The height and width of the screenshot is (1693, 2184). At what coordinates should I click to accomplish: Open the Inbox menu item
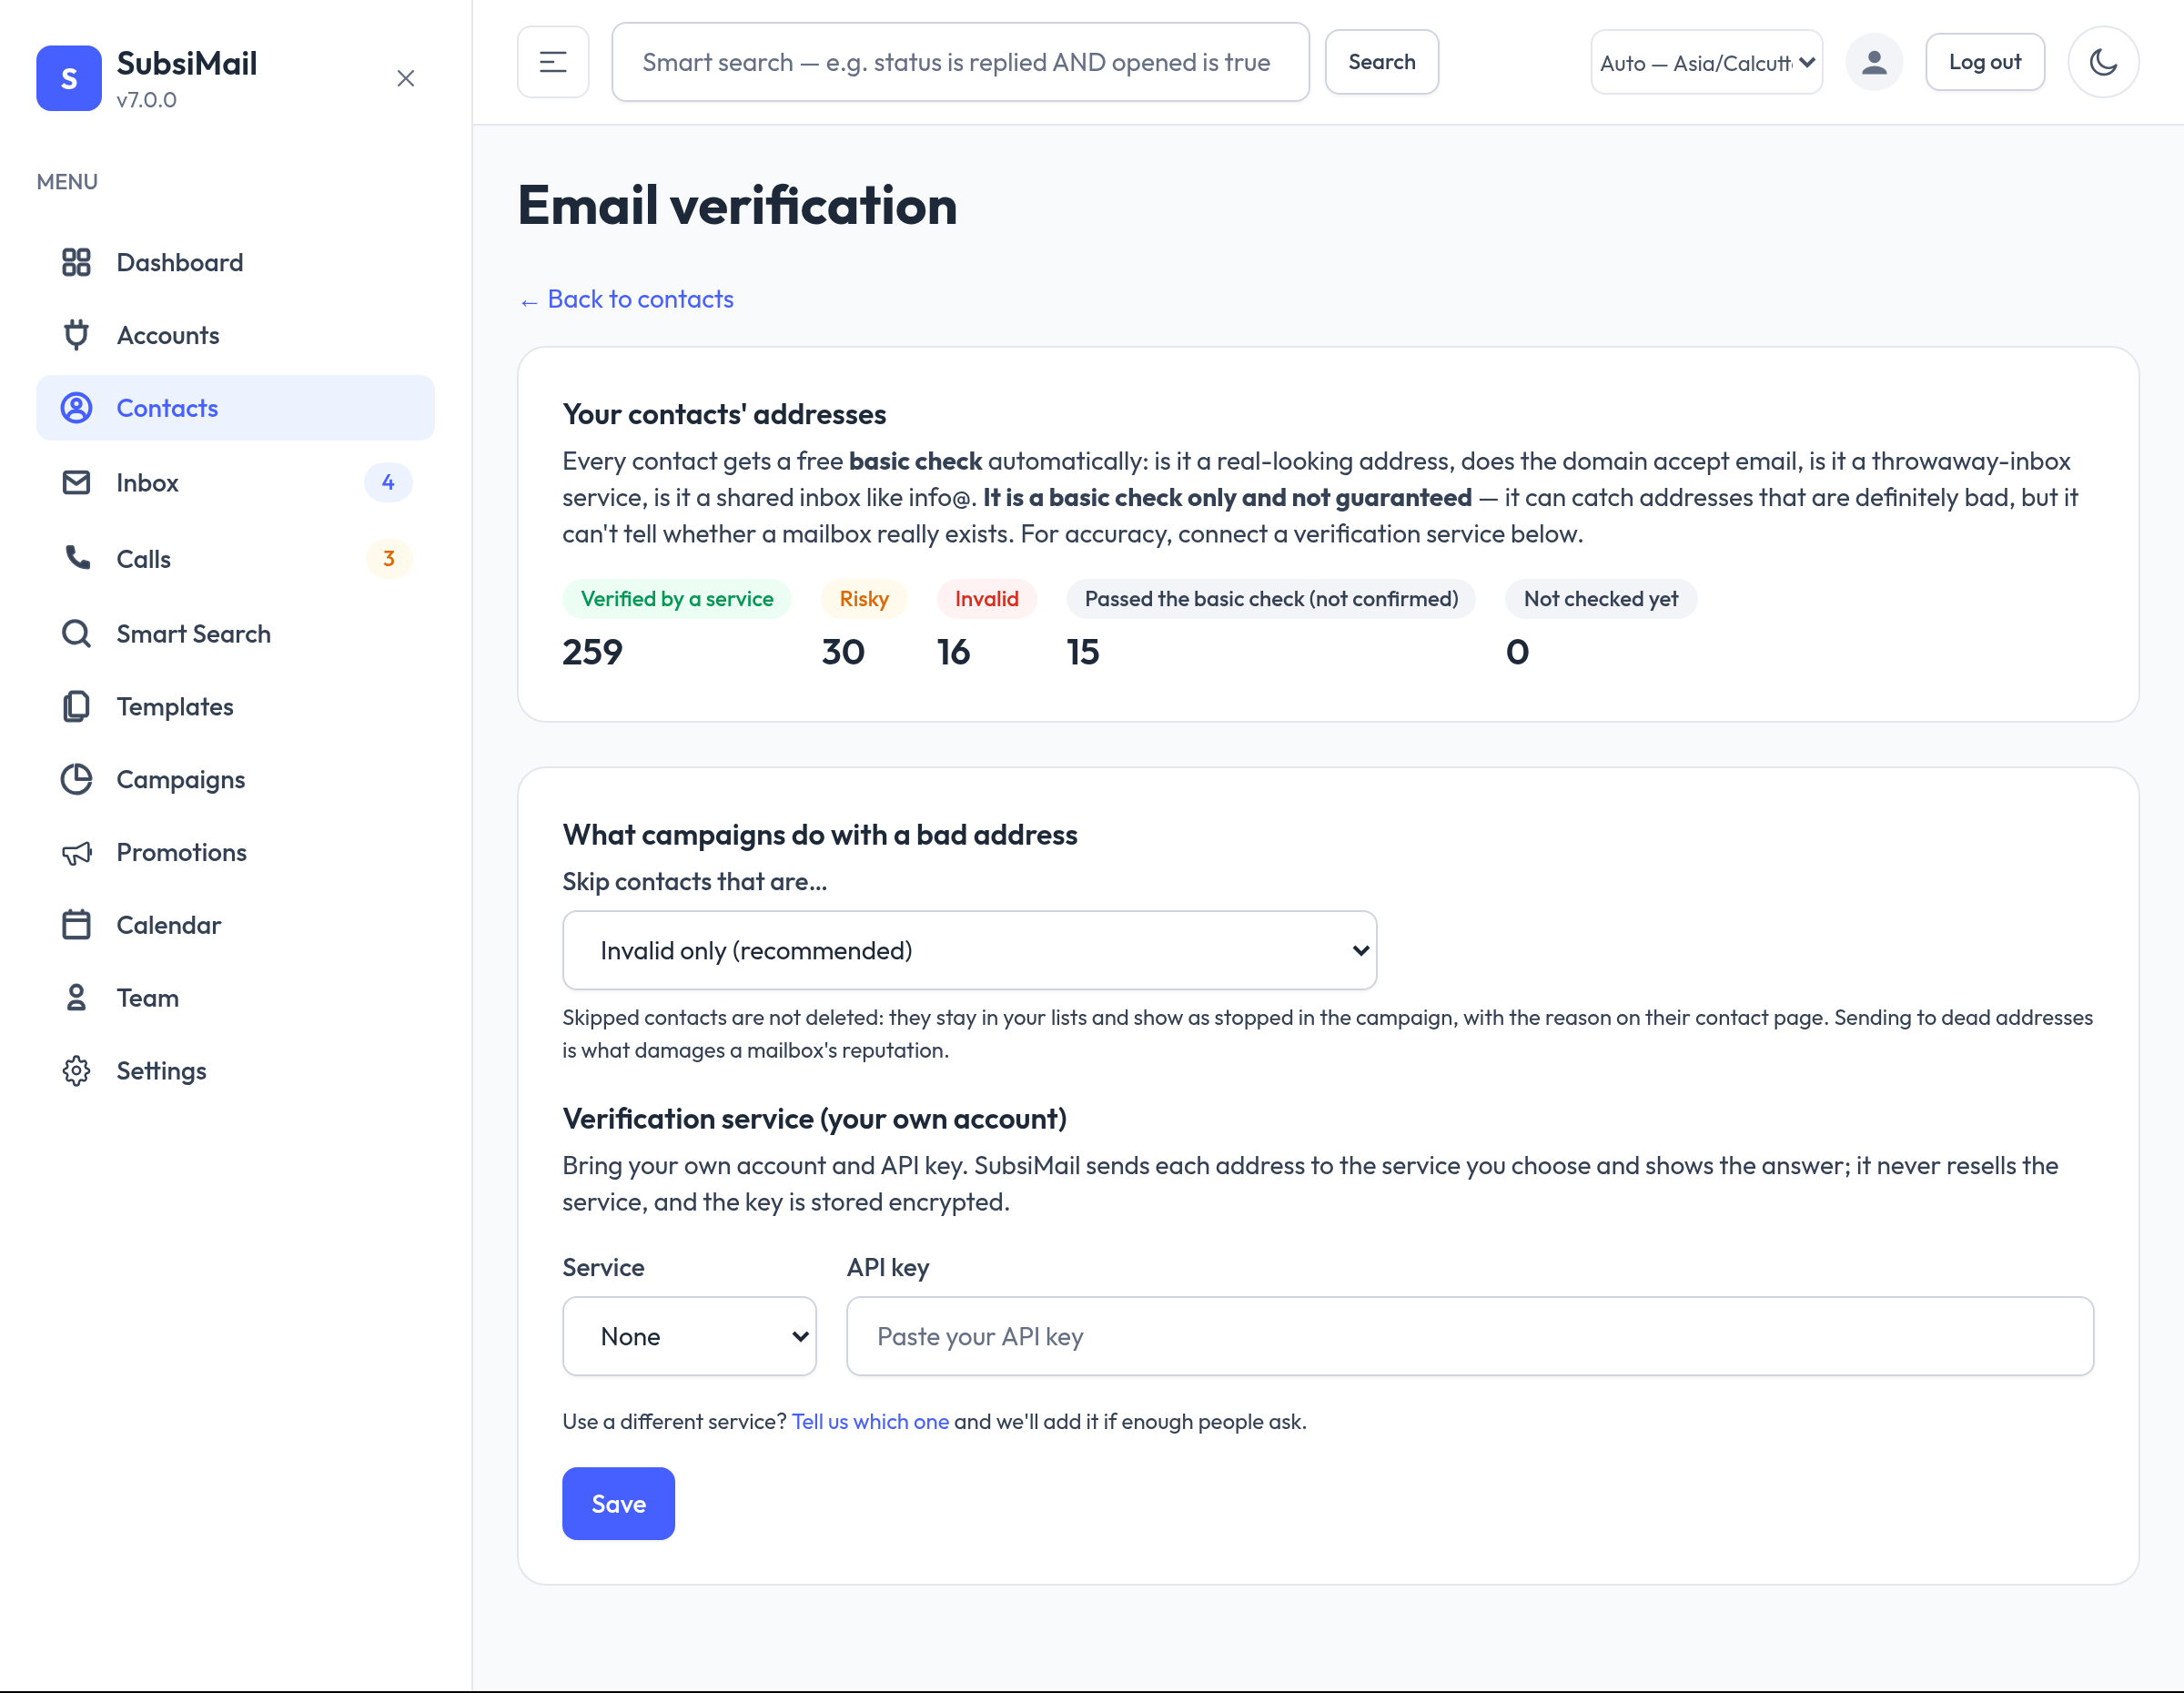[x=235, y=482]
